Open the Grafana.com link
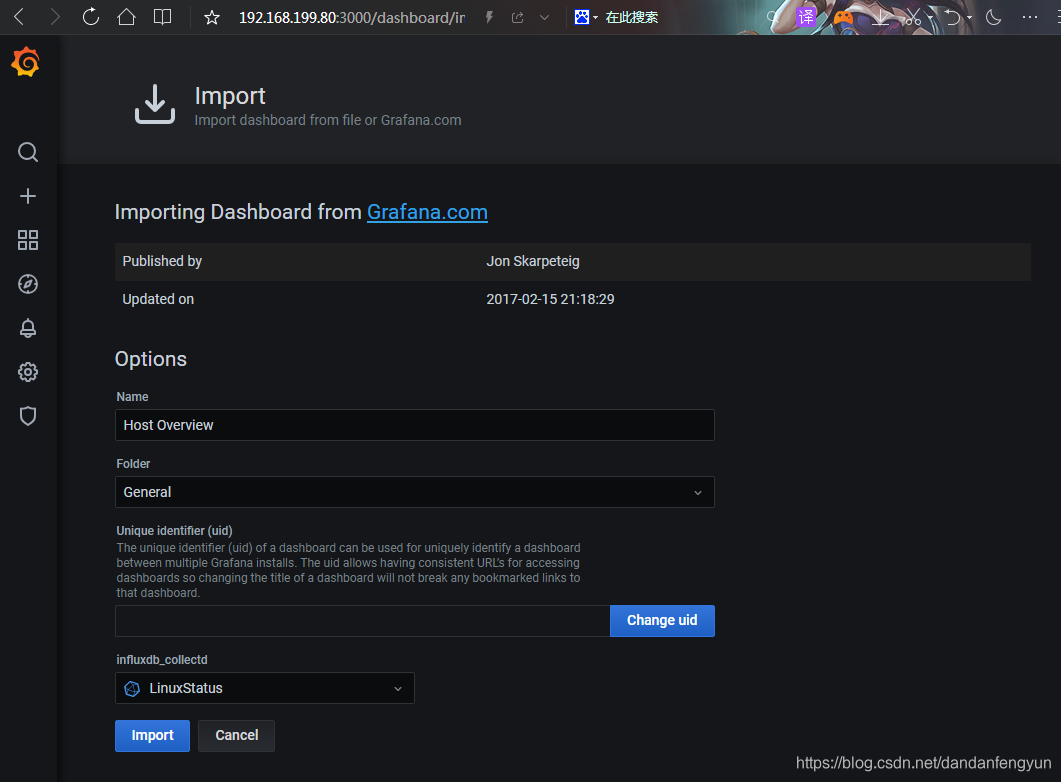 coord(427,212)
